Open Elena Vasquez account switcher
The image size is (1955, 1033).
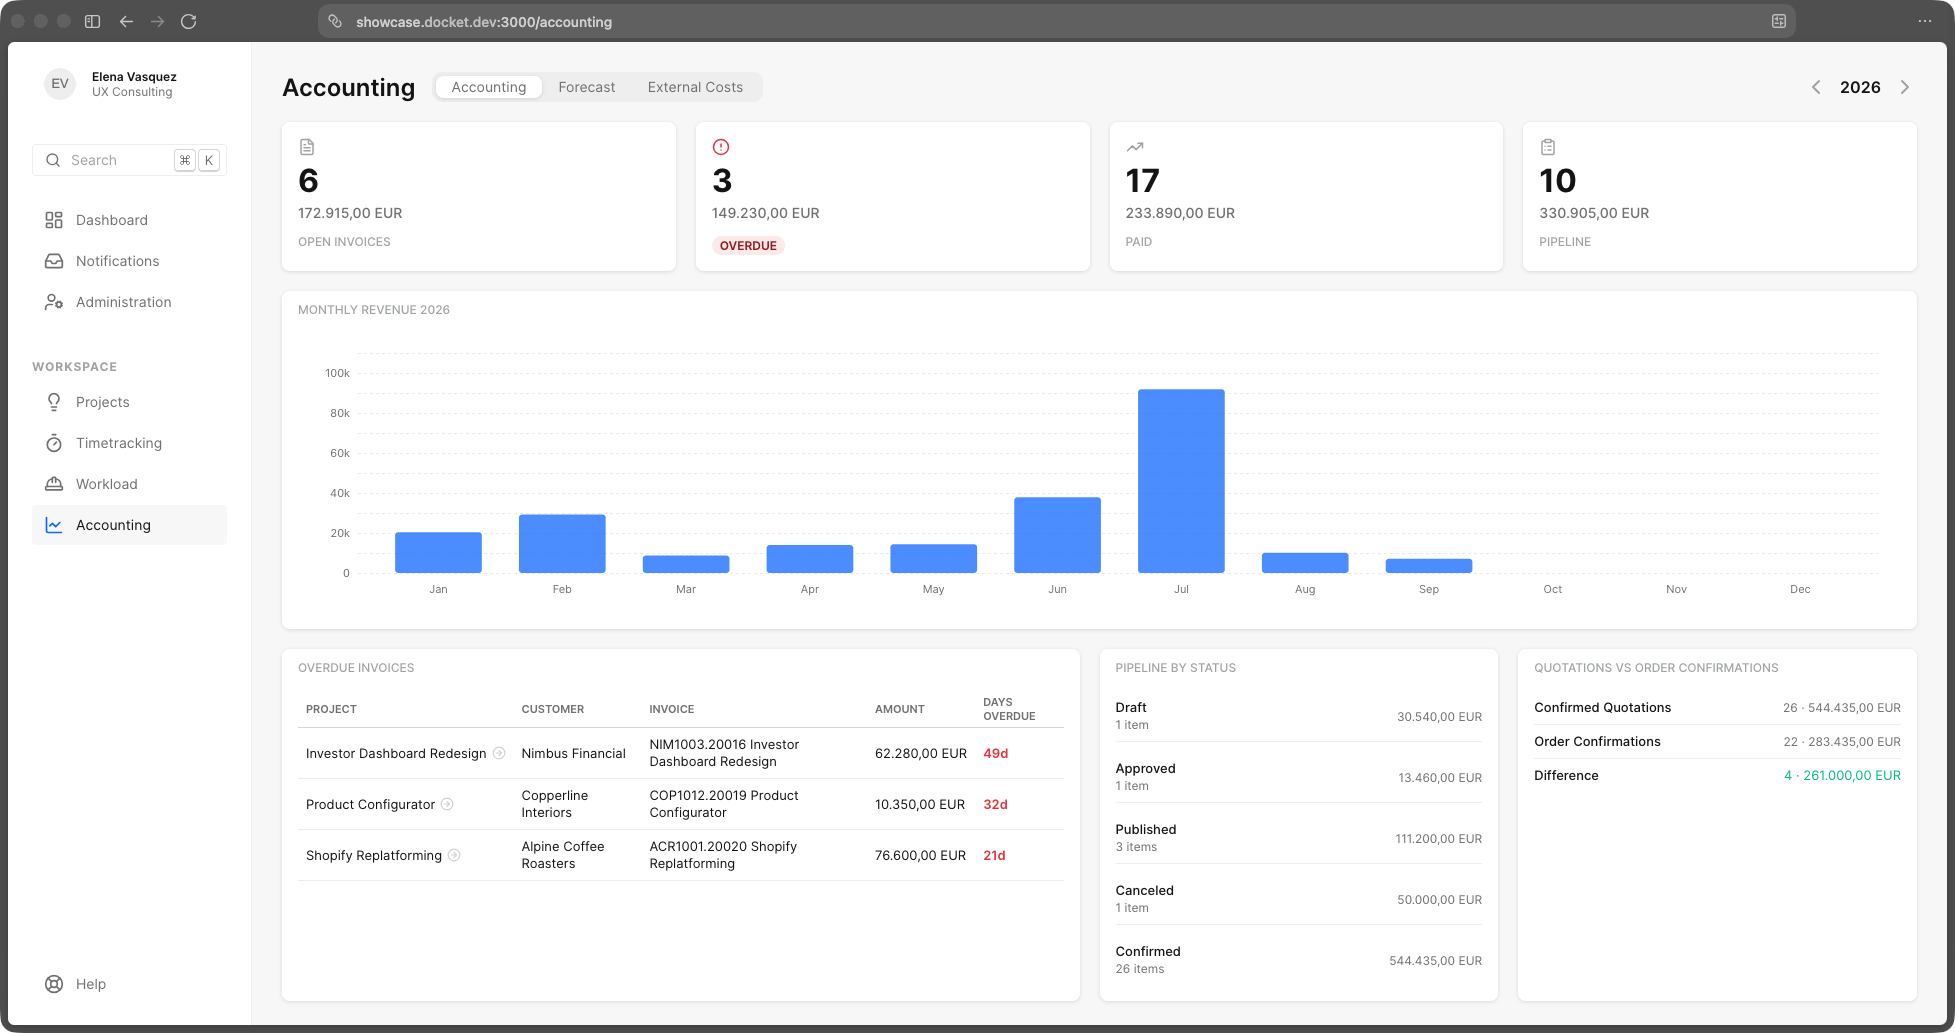[x=130, y=84]
